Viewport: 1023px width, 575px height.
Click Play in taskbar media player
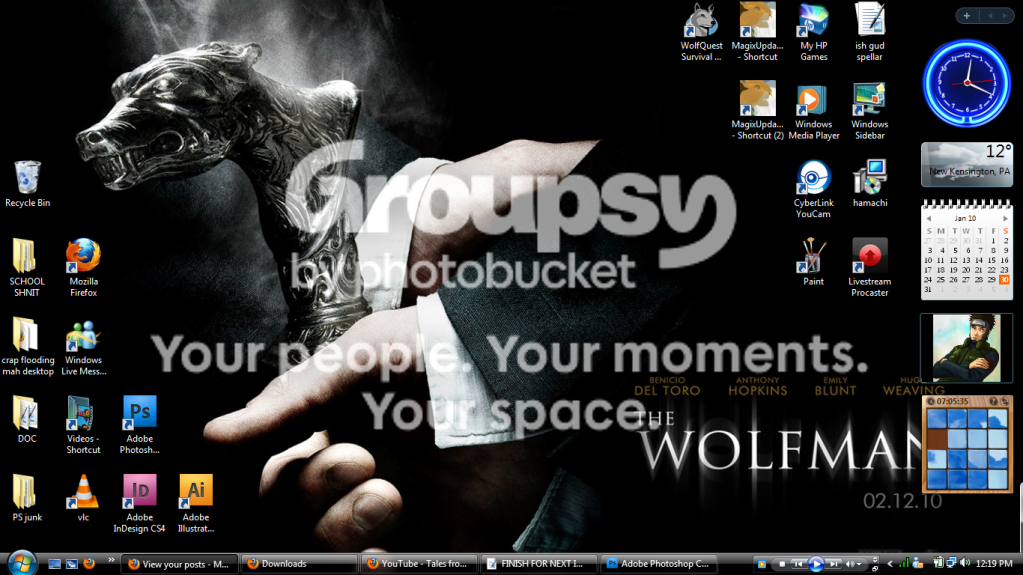pos(816,564)
